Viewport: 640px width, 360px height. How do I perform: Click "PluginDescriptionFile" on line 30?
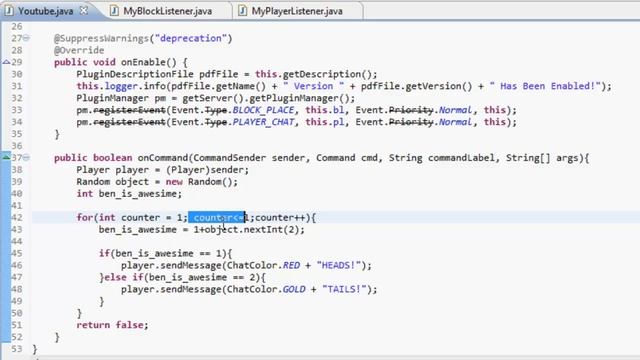point(135,74)
